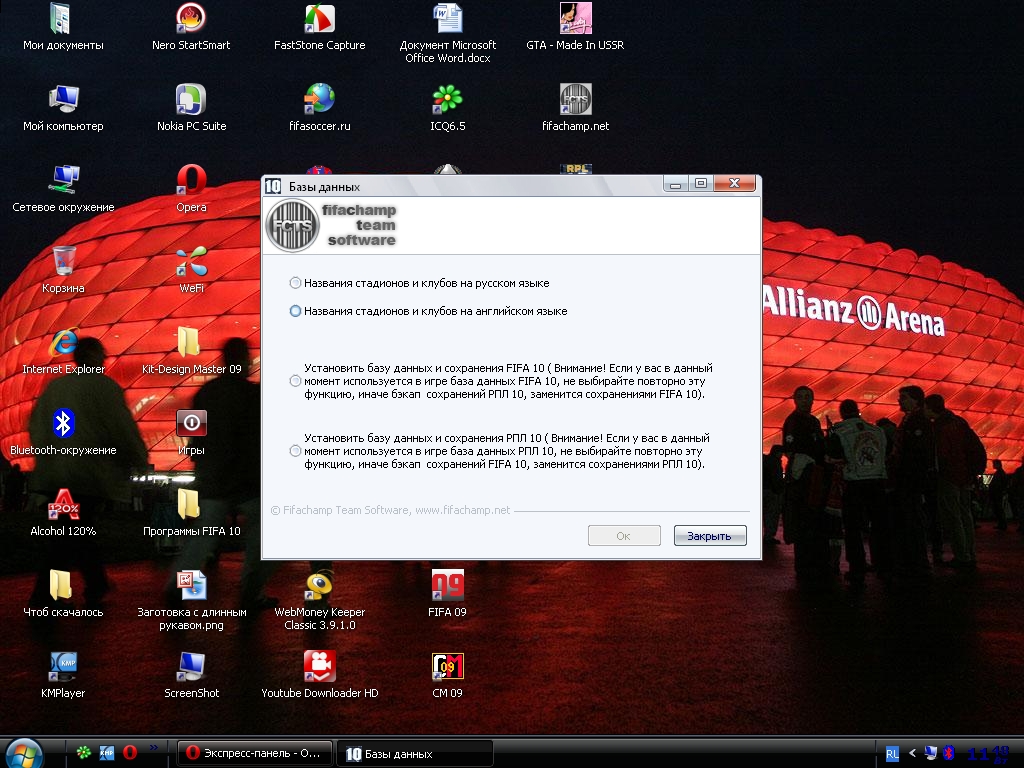This screenshot has width=1024, height=768.
Task: Open Чтоб скачалось folder
Action: 63,594
